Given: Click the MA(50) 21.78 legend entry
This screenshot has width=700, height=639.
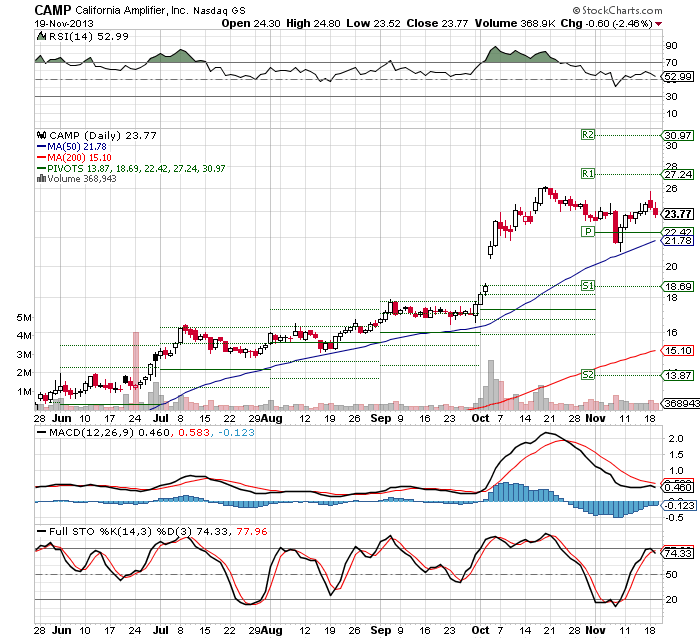Looking at the screenshot, I should 71,146.
